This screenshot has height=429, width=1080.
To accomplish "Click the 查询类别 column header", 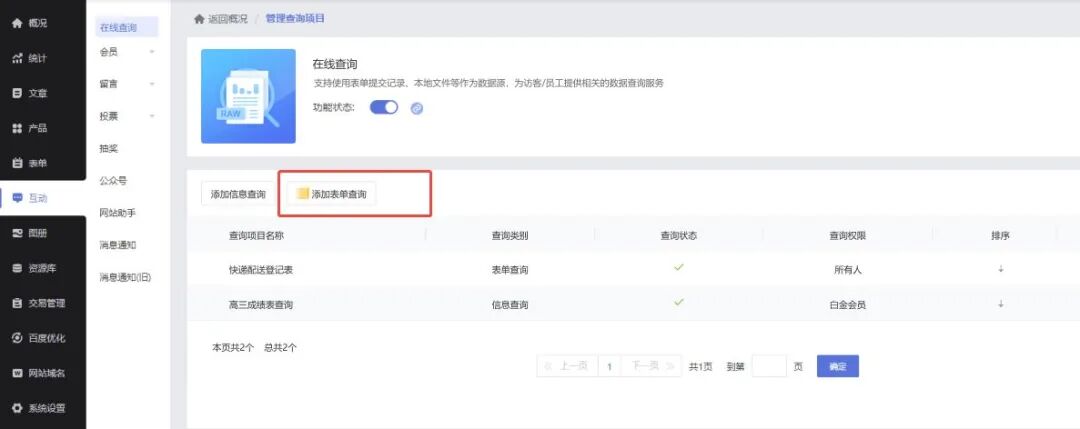I will coord(510,236).
